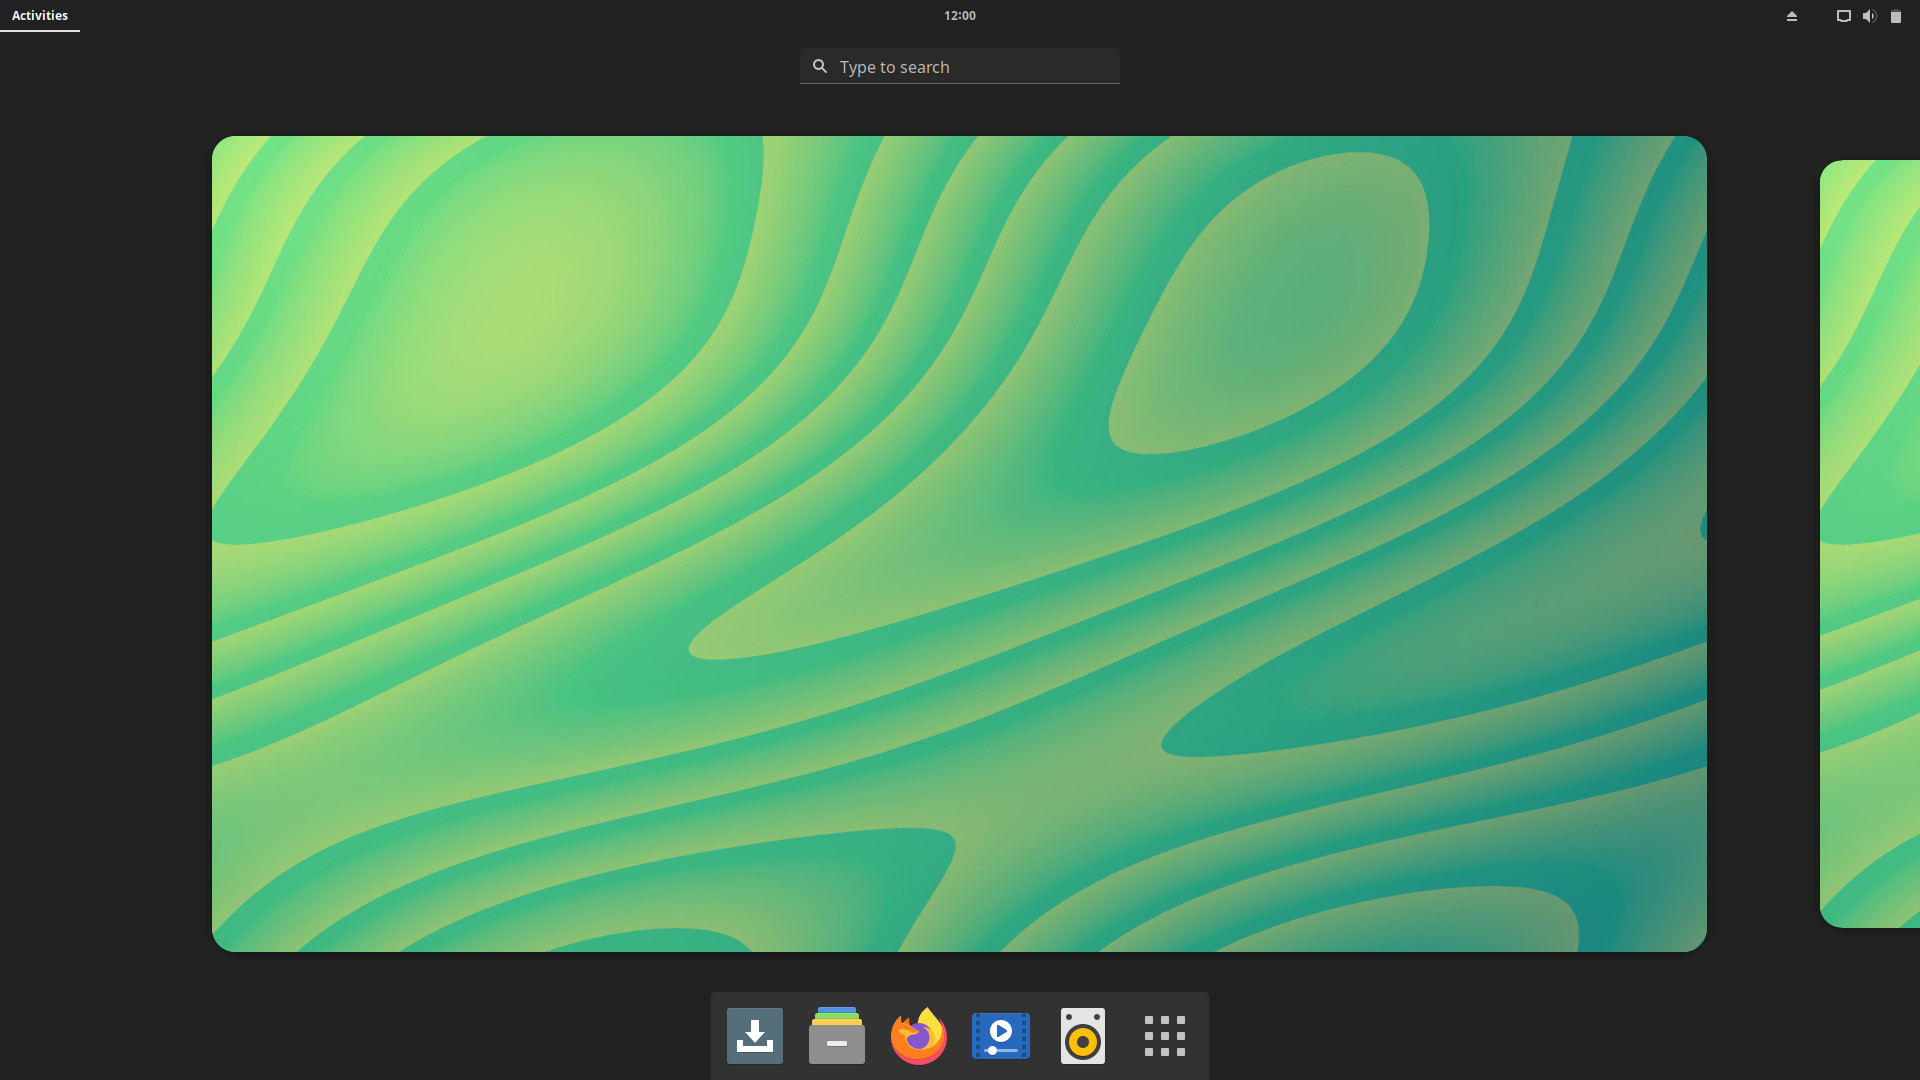Viewport: 1920px width, 1080px height.
Task: Click the first desktop workspace thumbnail
Action: pos(960,543)
